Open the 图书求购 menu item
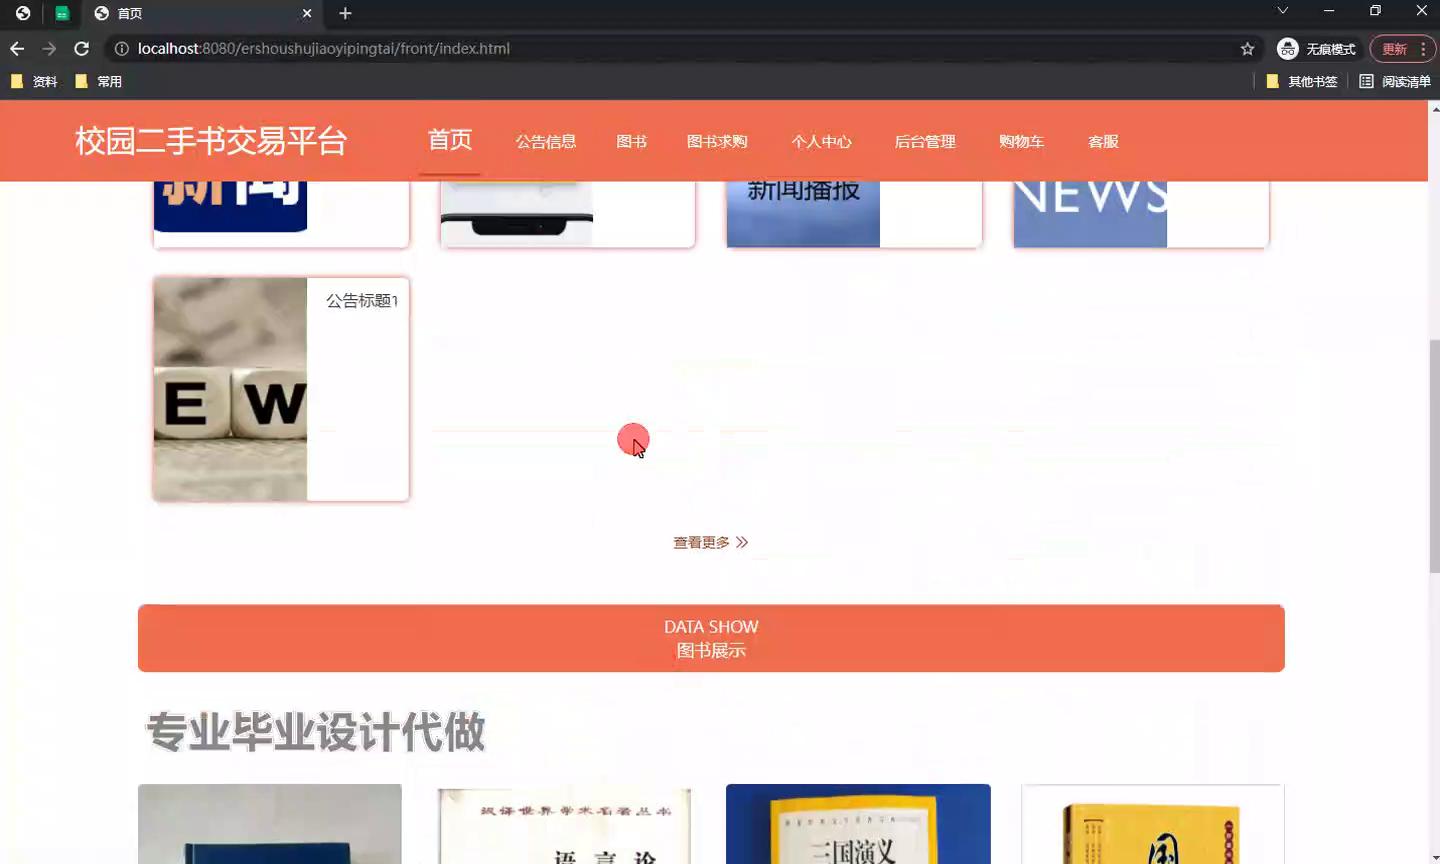 [x=716, y=141]
